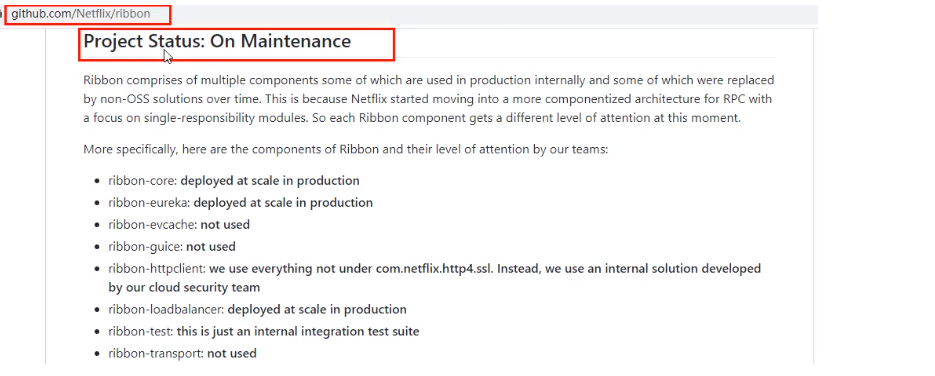Image resolution: width=935 pixels, height=376 pixels.
Task: Click the ribbon-guice list item
Action: point(172,247)
